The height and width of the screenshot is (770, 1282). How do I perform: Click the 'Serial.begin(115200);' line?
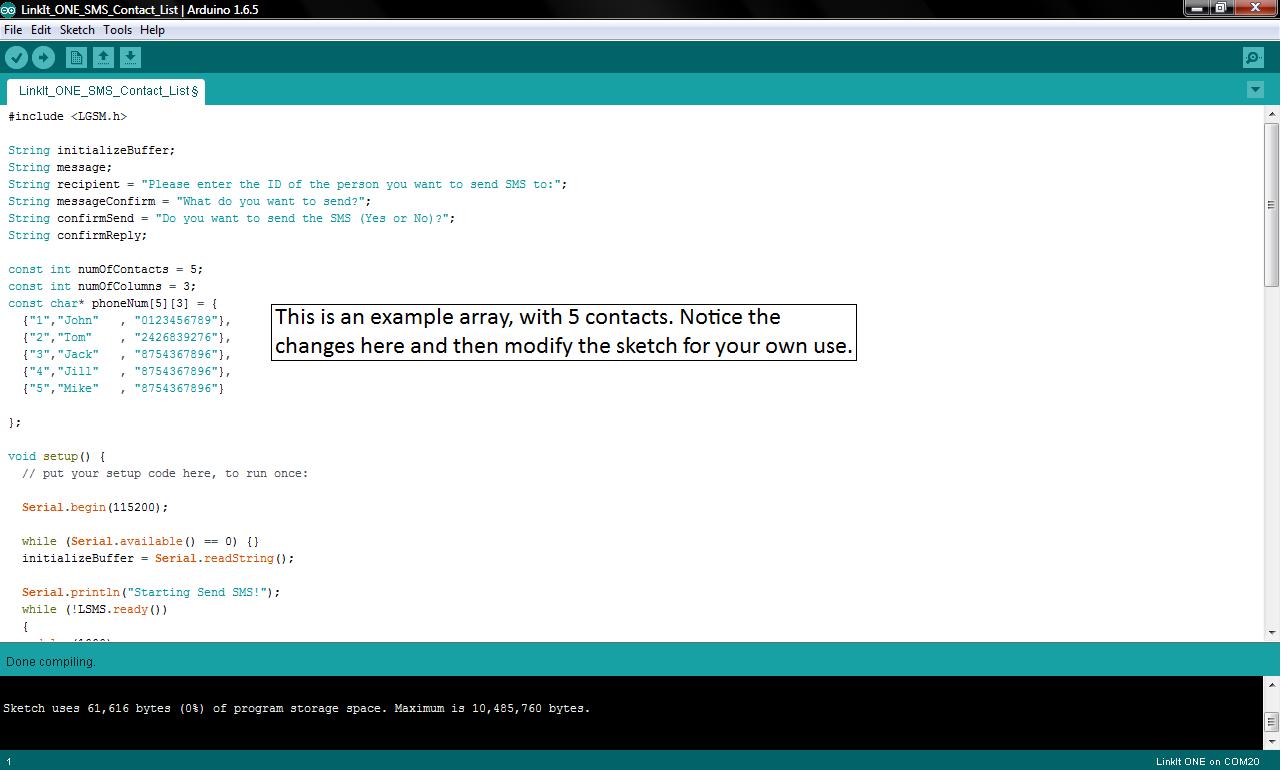coord(95,507)
